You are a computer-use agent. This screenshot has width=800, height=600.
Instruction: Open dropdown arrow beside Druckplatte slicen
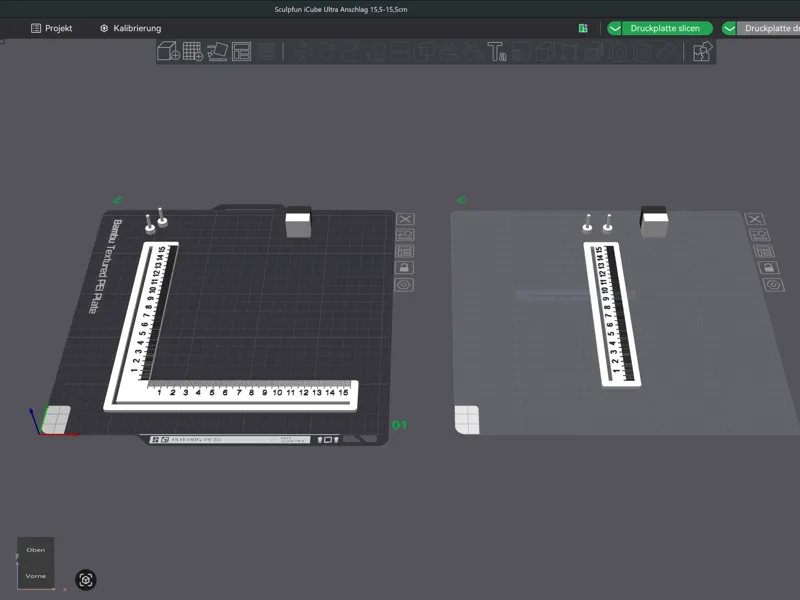click(614, 29)
